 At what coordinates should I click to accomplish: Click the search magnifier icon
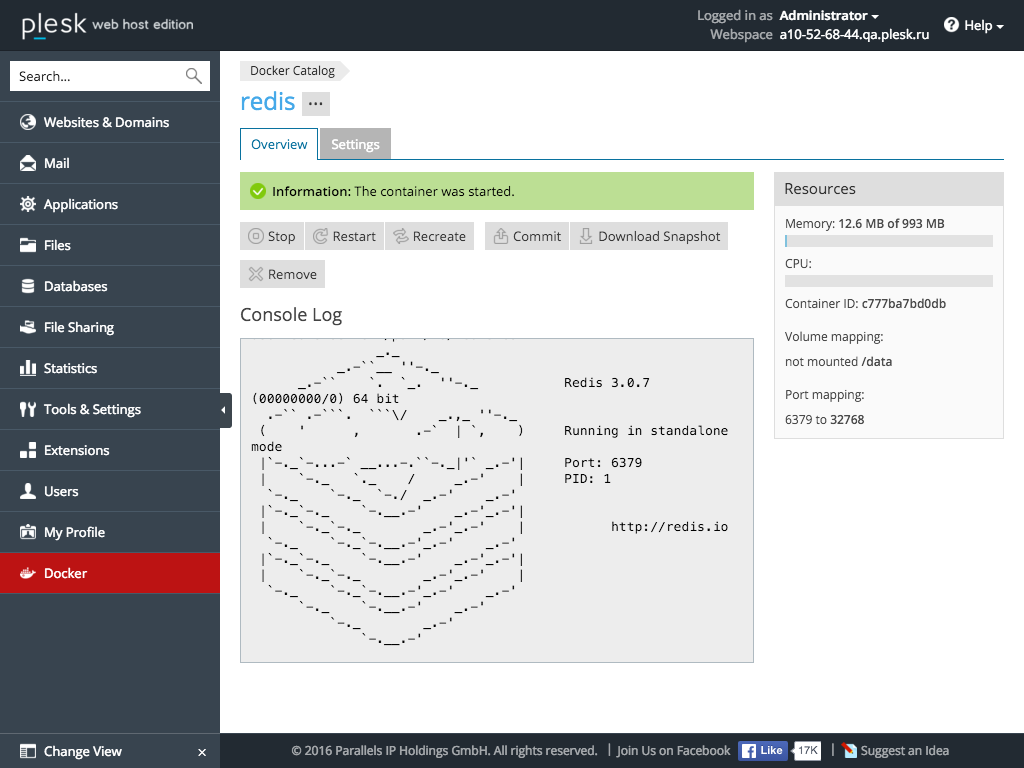tap(192, 76)
